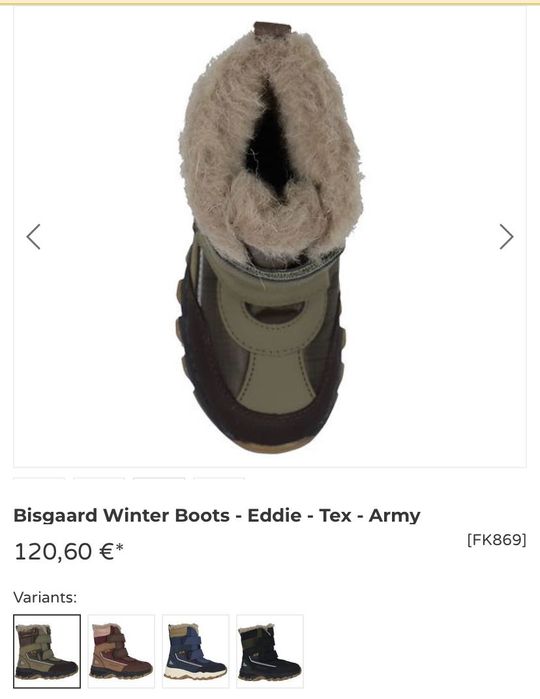Select the first gallery thumbnail below the image
This screenshot has height=699, width=540.
tap(39, 478)
